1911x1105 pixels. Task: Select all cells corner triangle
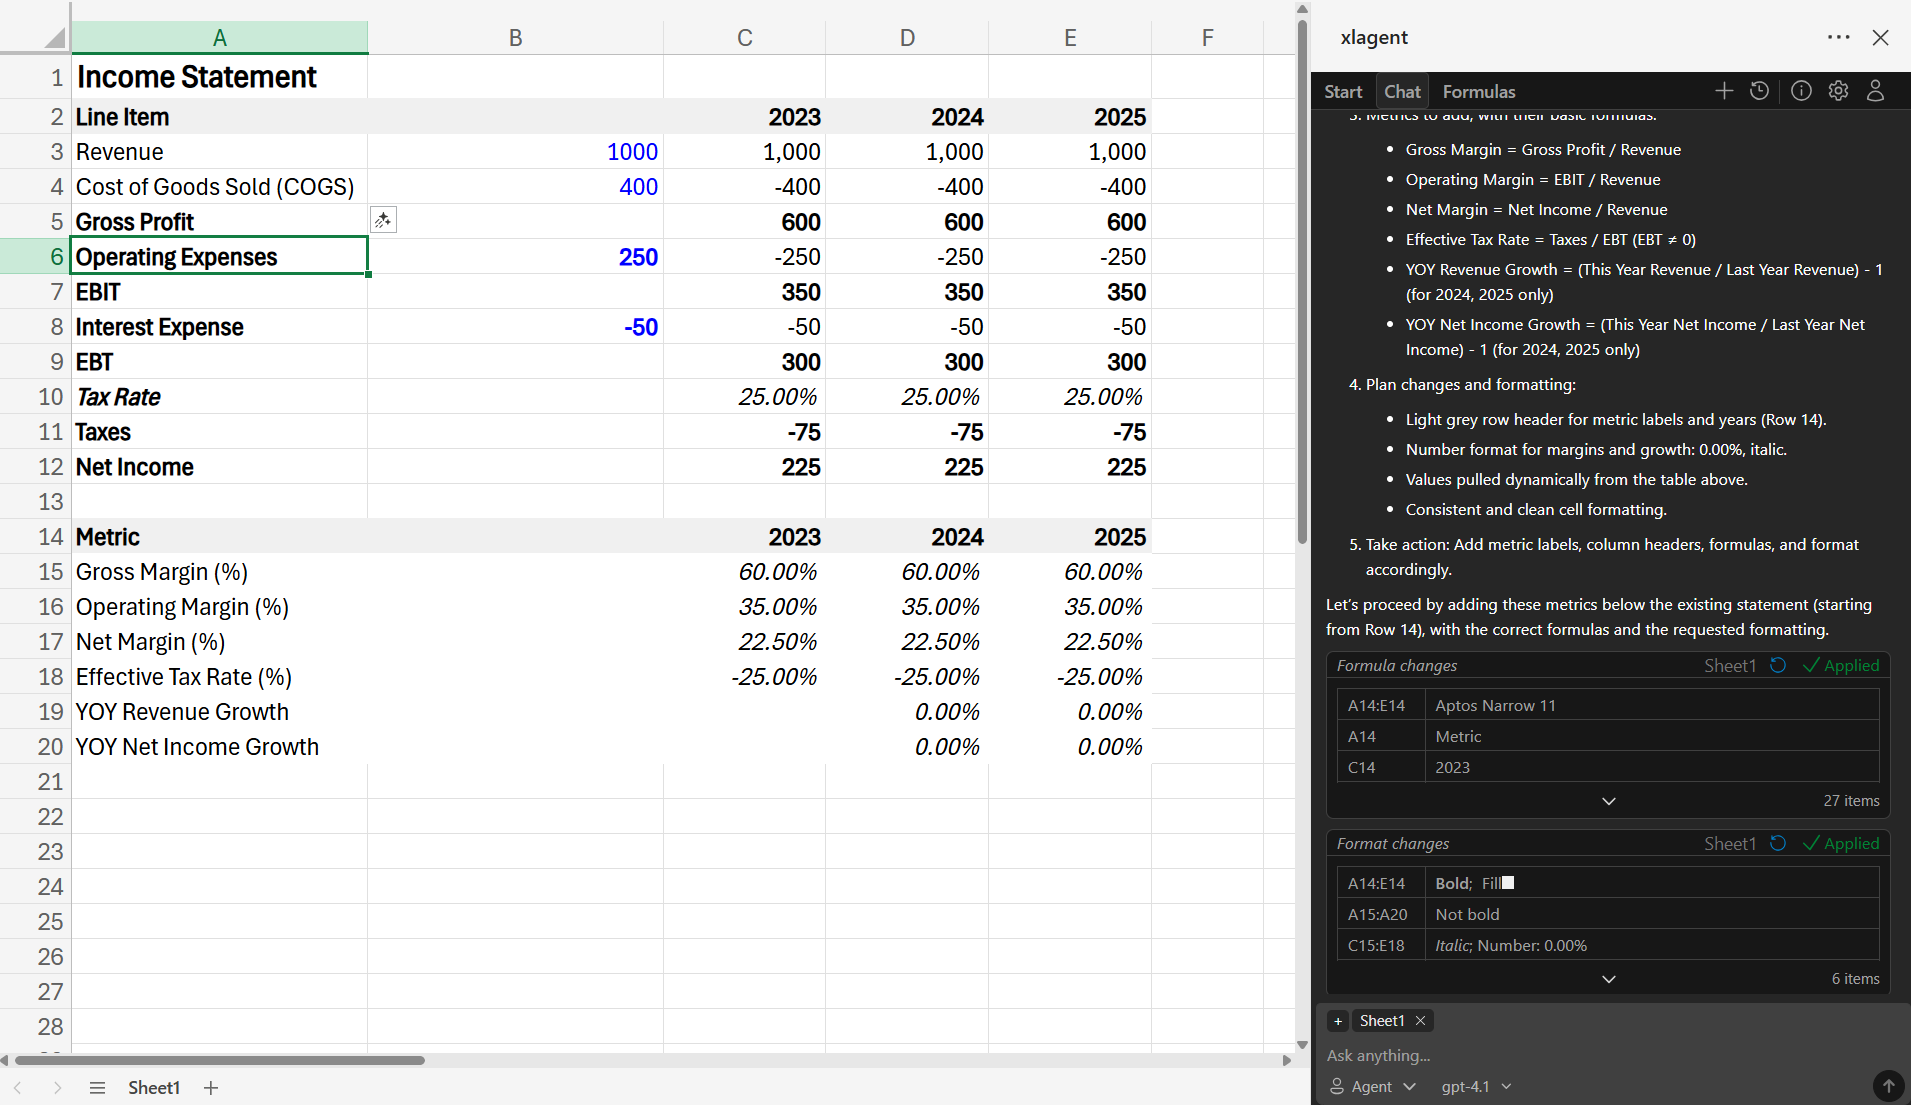[54, 38]
